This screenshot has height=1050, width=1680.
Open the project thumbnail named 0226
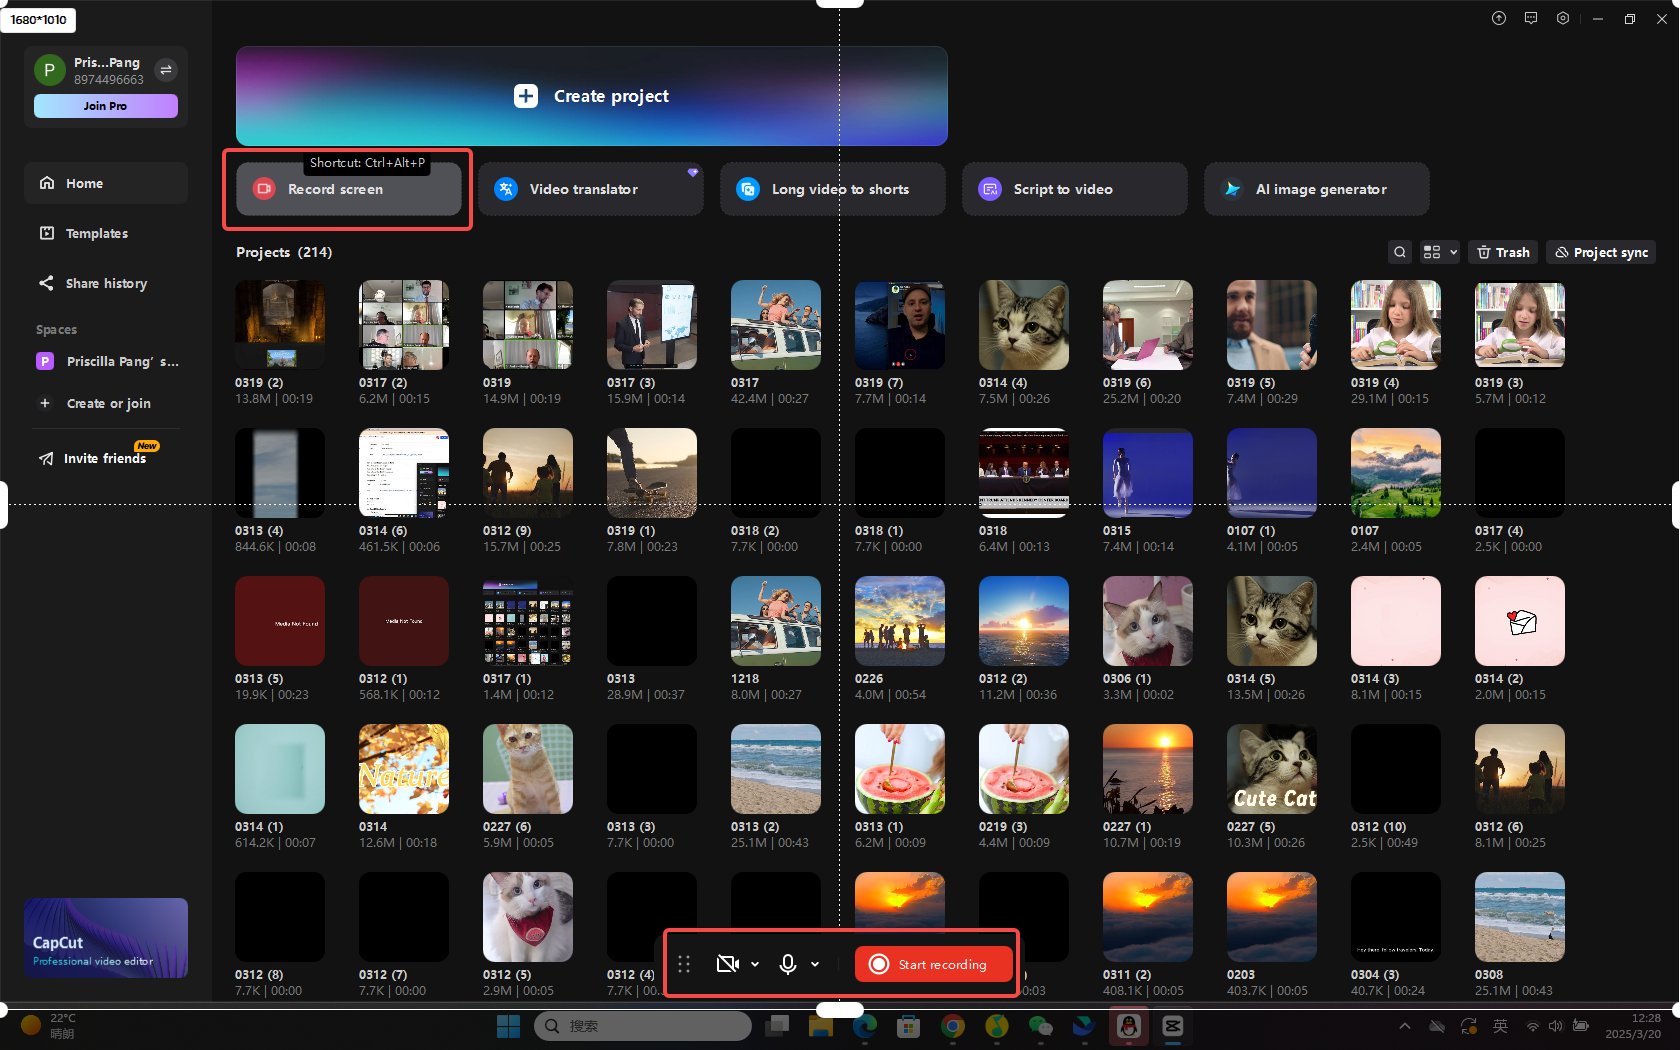(900, 621)
